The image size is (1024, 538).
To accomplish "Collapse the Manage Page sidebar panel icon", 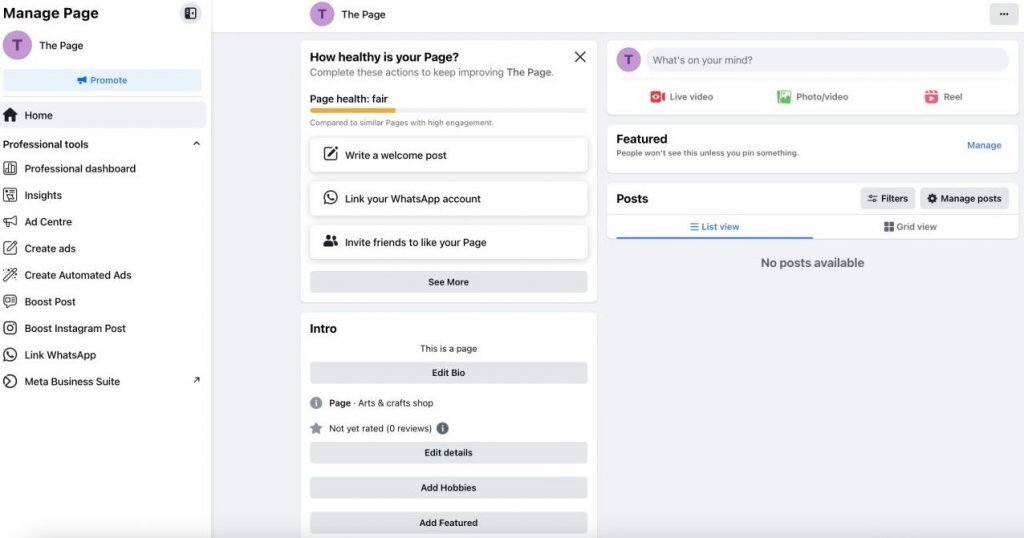I will pyautogui.click(x=190, y=13).
